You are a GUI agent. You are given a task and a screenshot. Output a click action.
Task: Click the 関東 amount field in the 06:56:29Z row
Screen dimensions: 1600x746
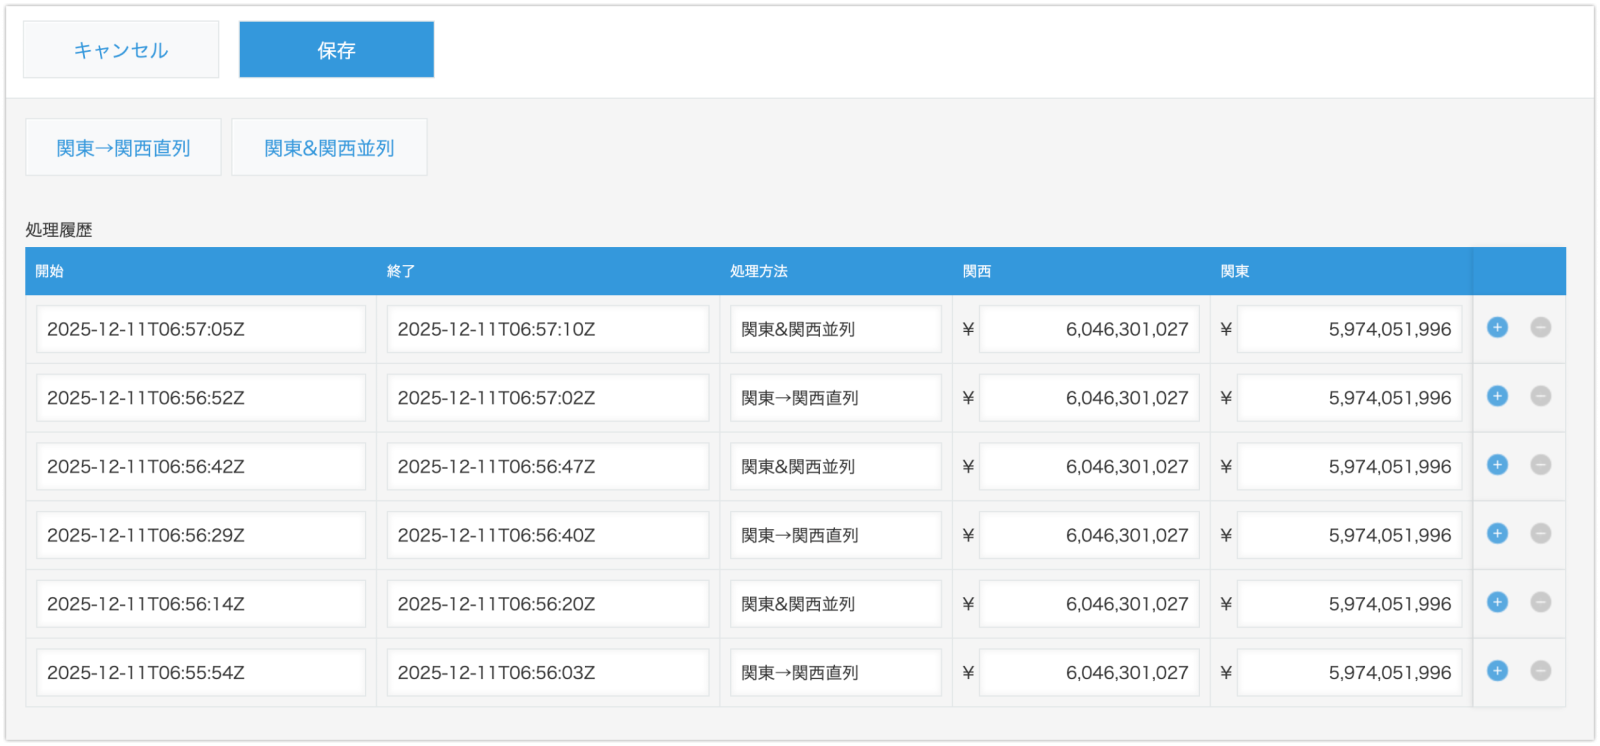[1348, 535]
